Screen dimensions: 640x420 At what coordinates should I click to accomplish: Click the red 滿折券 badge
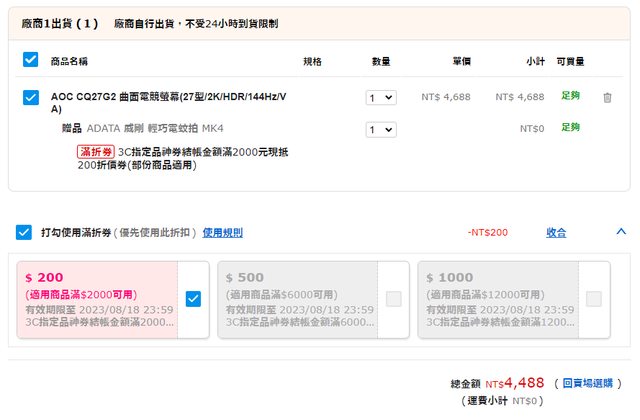[95, 152]
